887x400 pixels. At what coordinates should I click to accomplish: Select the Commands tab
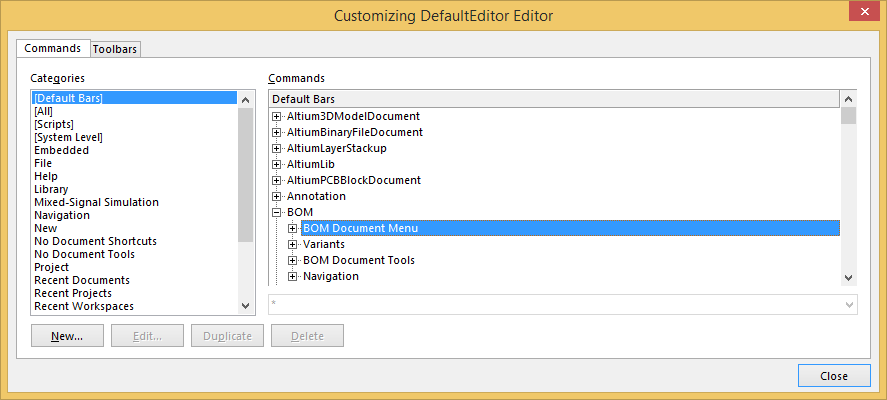[x=52, y=48]
